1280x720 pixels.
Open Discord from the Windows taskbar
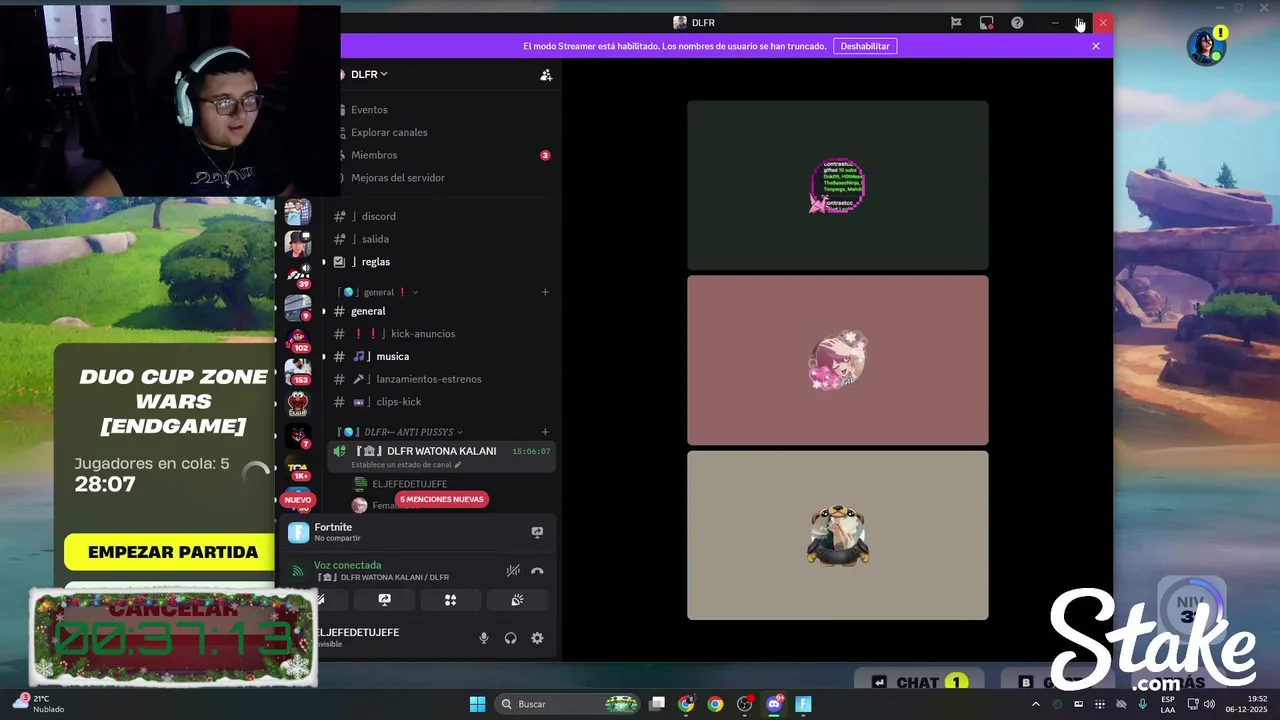tap(774, 704)
